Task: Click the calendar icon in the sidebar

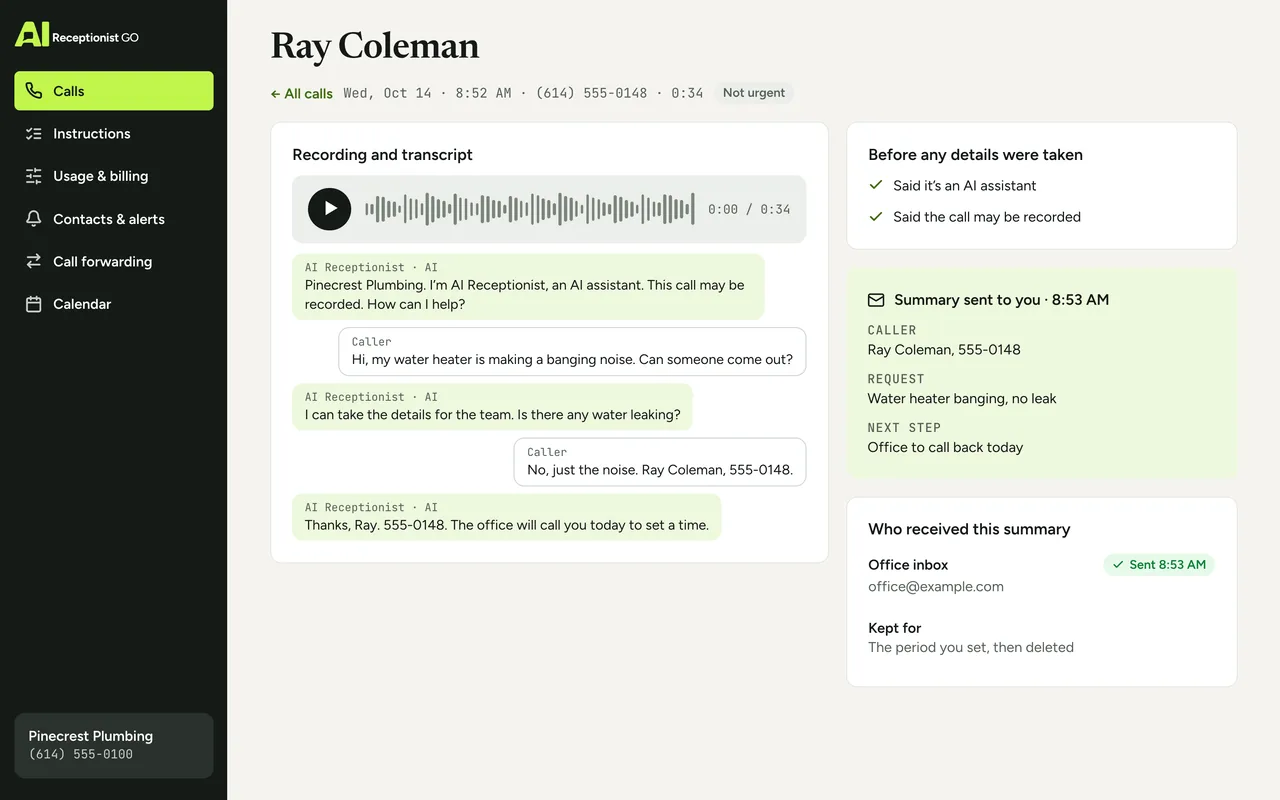Action: point(34,304)
